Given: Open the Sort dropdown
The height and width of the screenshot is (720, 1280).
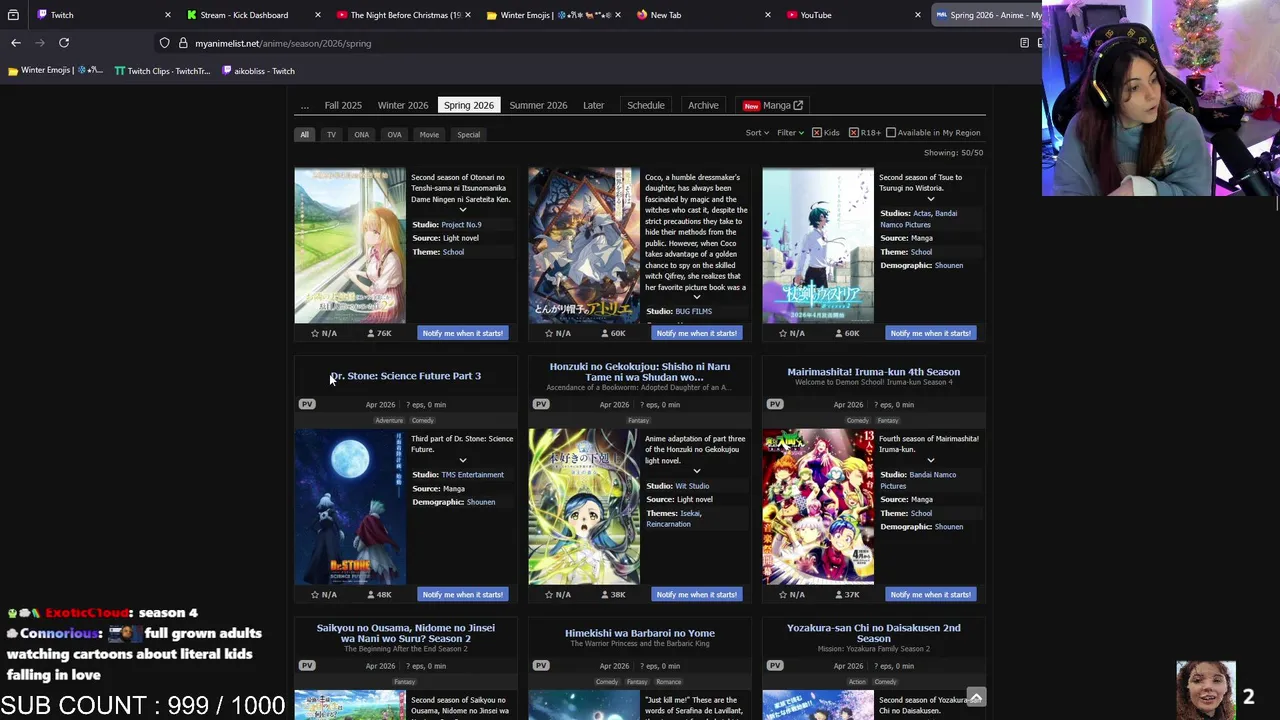Looking at the screenshot, I should 757,133.
